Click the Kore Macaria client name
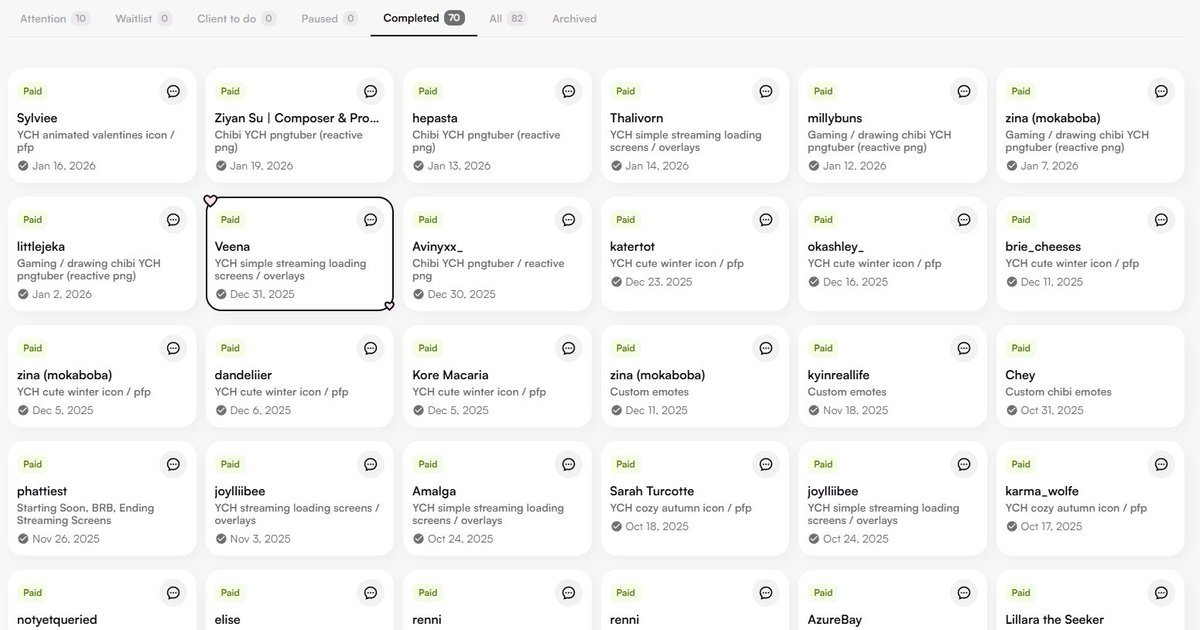1200x630 pixels. (x=450, y=375)
